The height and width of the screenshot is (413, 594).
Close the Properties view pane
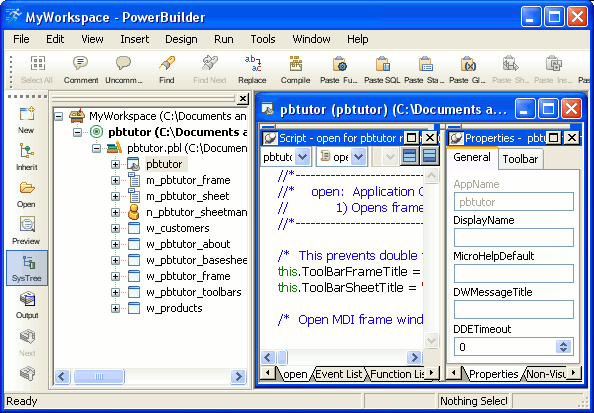572,138
